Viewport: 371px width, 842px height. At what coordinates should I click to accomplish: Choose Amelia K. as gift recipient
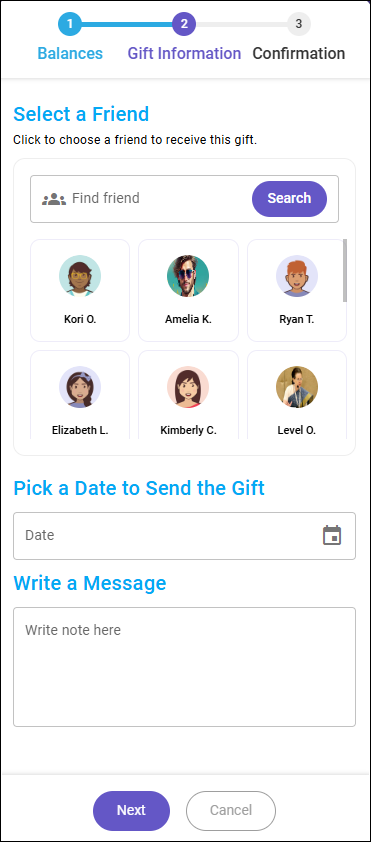point(188,291)
